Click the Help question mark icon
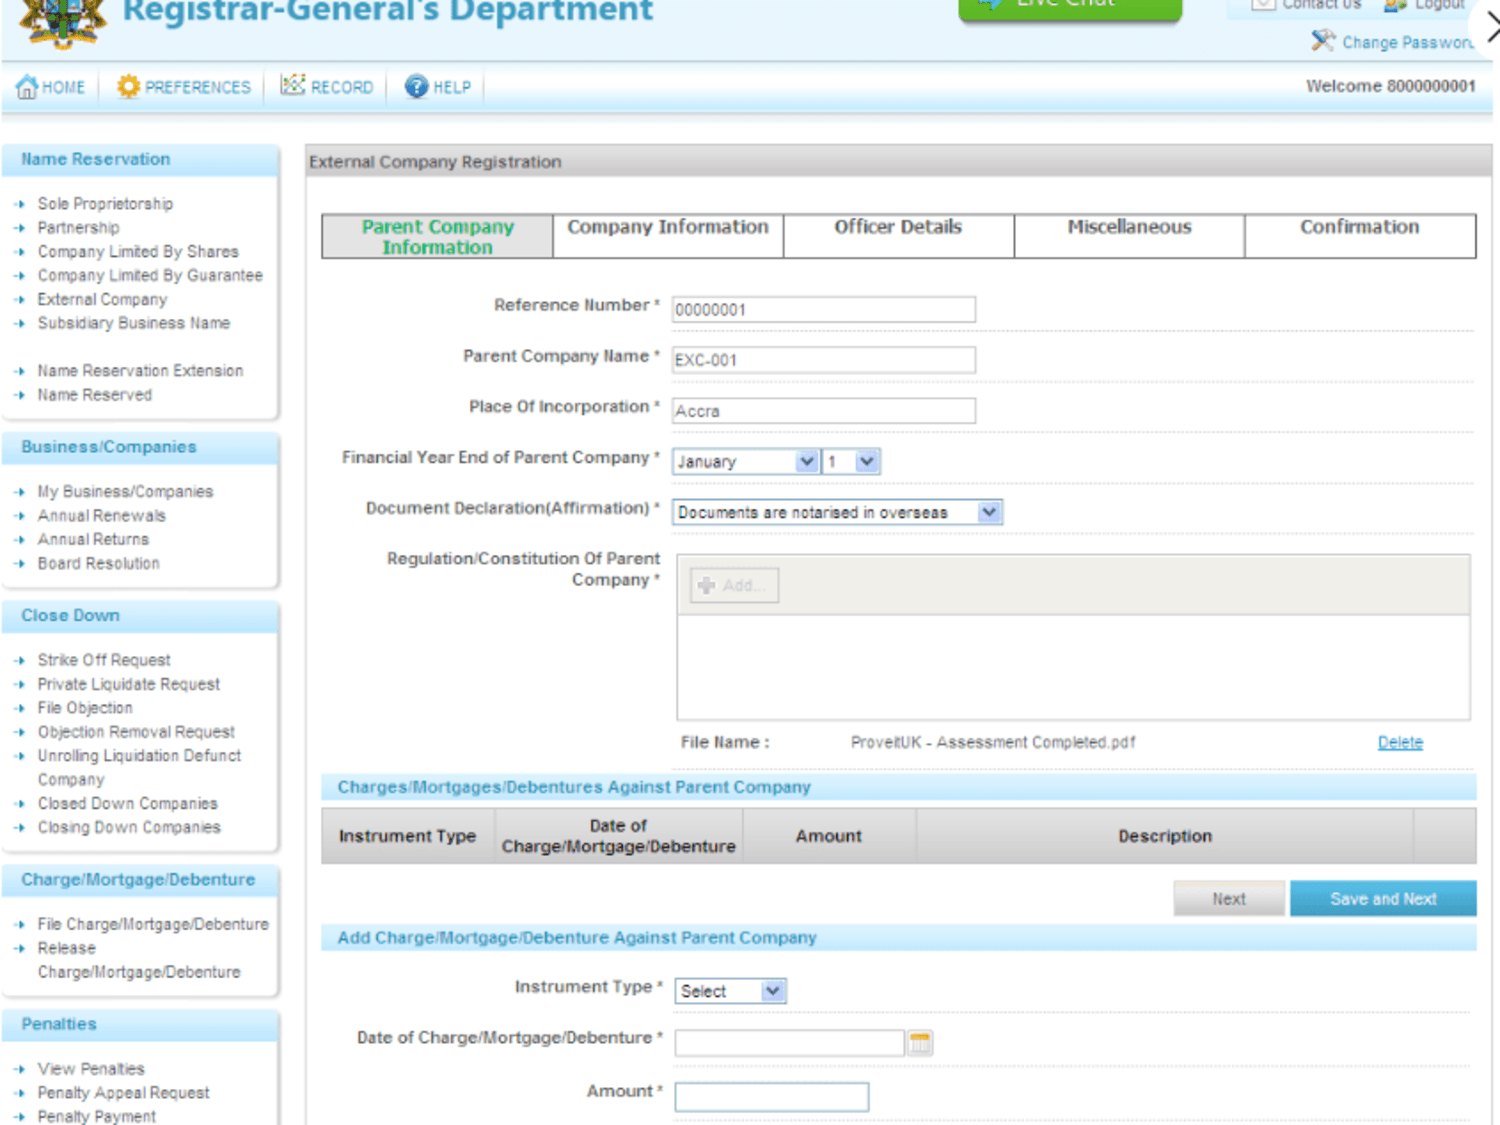Viewport: 1500px width, 1125px height. tap(416, 87)
